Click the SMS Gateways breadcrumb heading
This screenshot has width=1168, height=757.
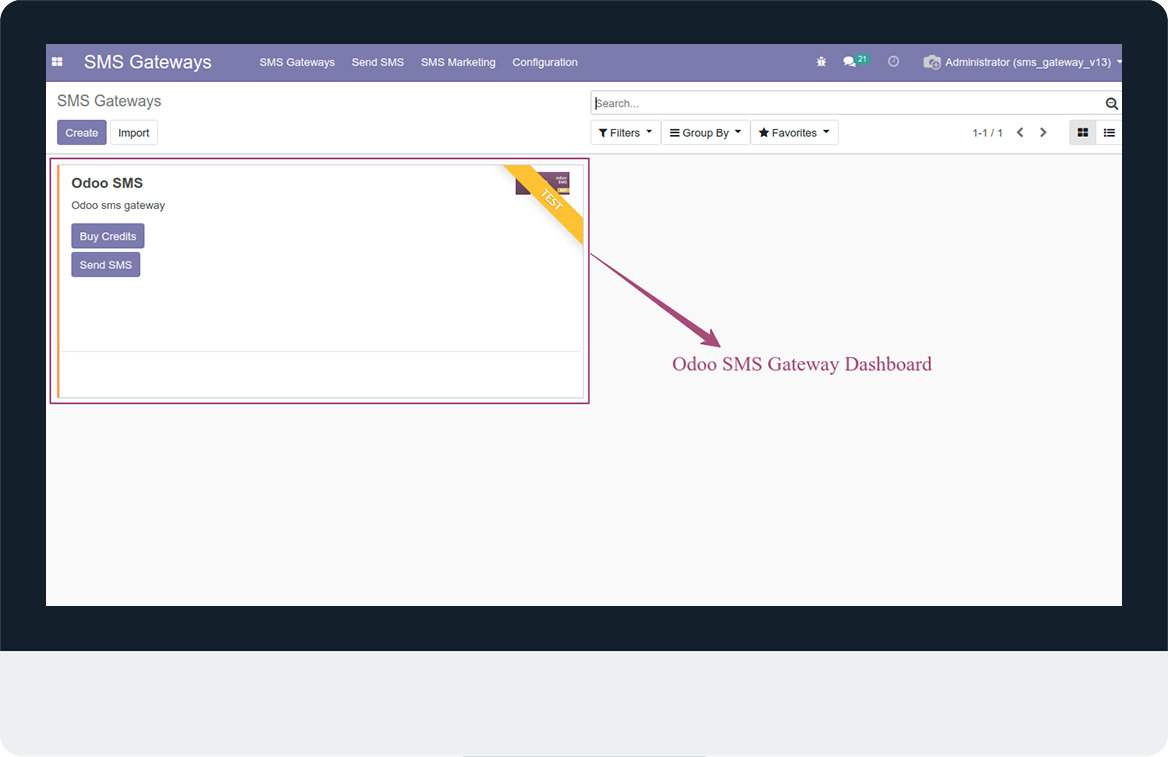pyautogui.click(x=110, y=101)
